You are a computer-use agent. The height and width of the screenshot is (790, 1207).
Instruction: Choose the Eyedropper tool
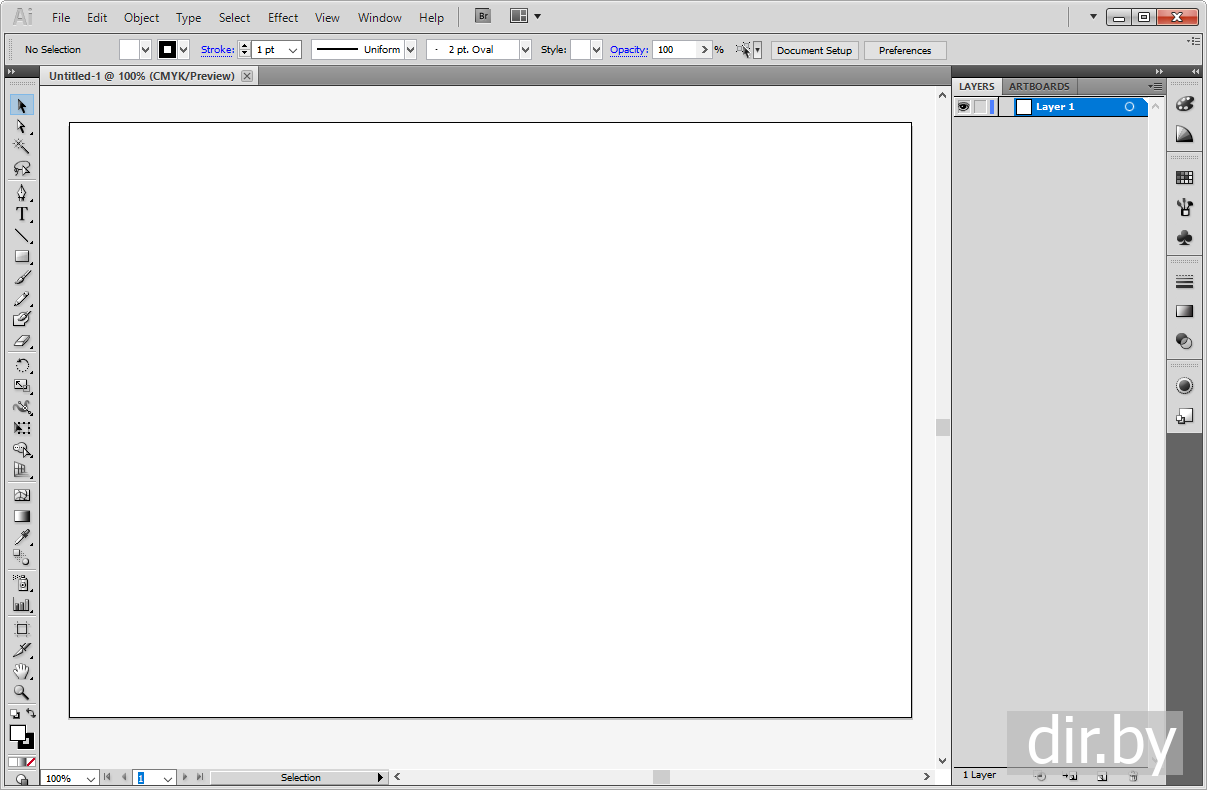click(21, 538)
